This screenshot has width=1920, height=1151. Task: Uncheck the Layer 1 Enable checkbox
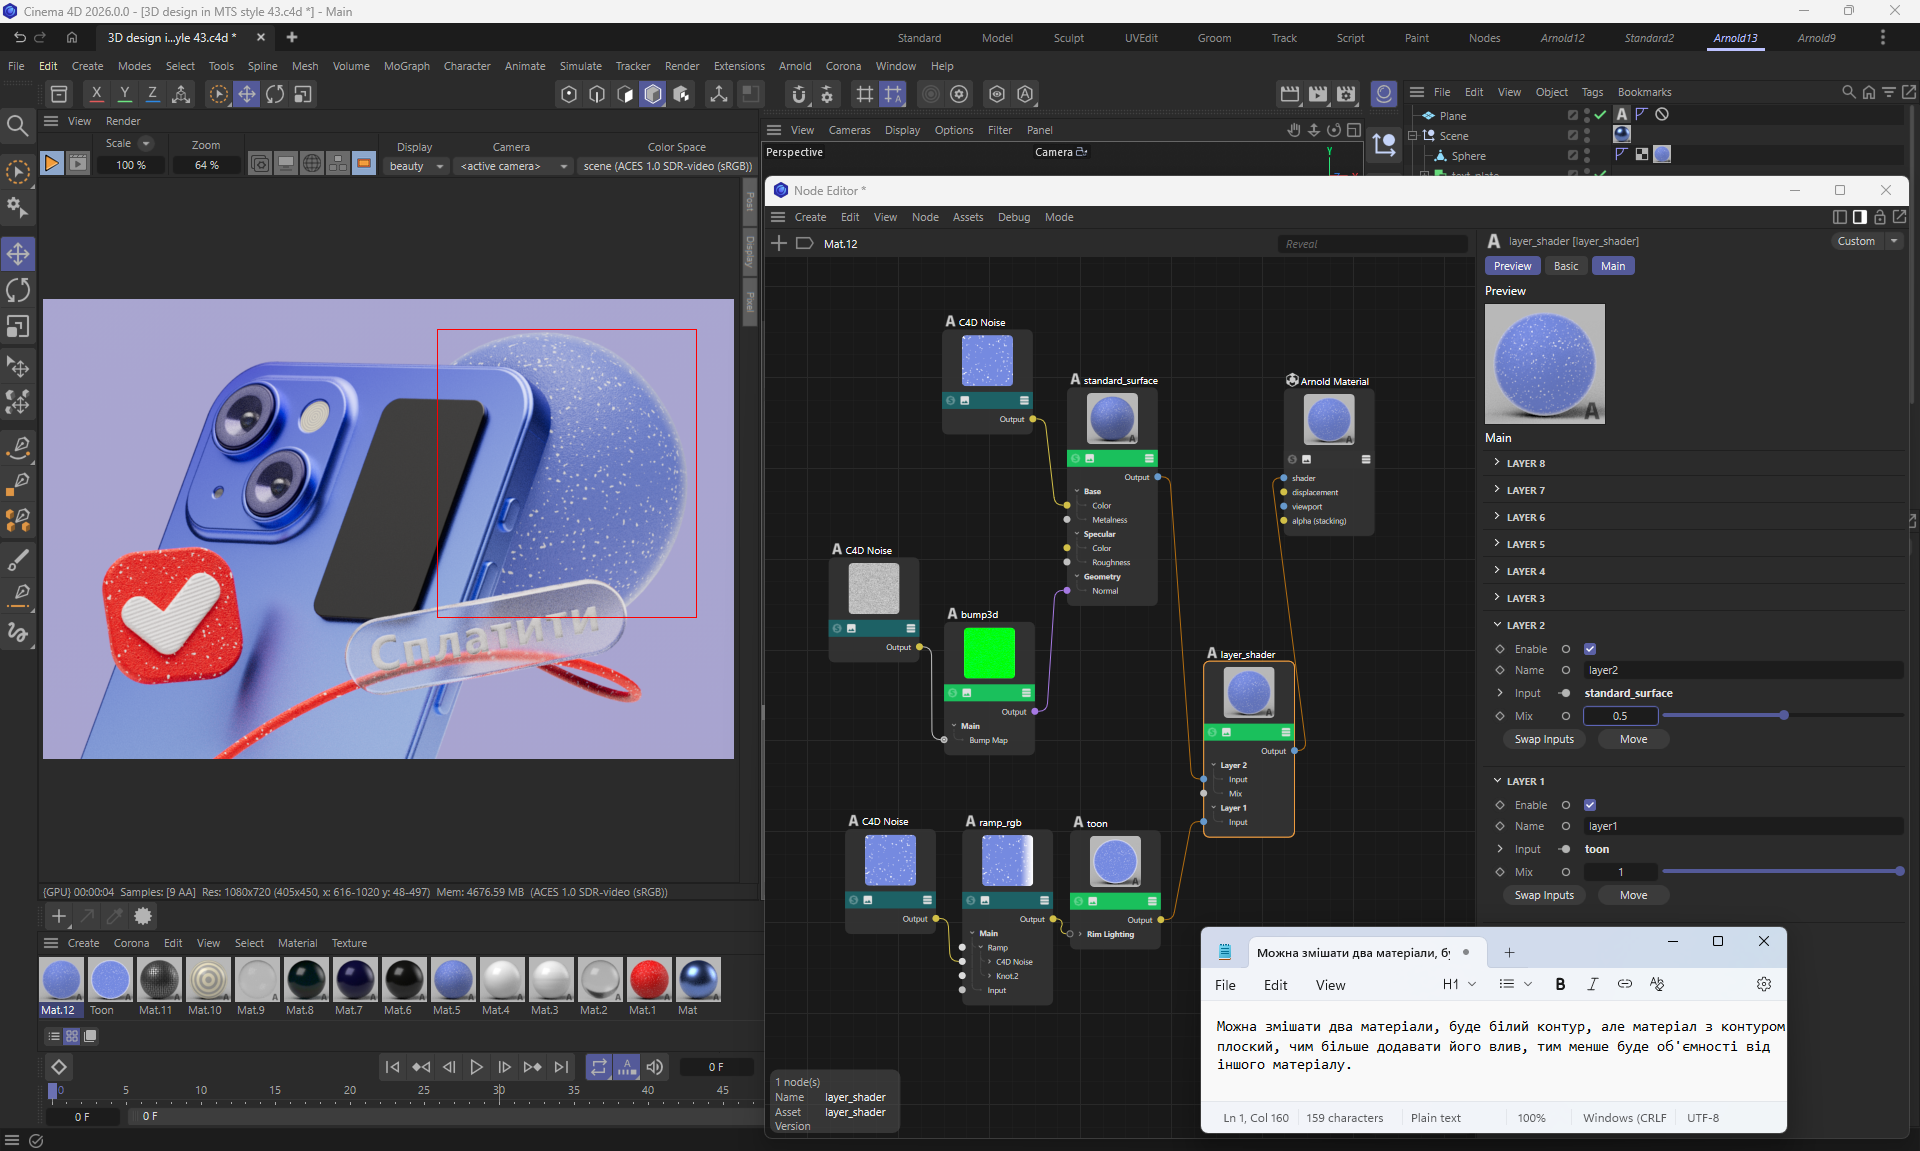[1590, 805]
